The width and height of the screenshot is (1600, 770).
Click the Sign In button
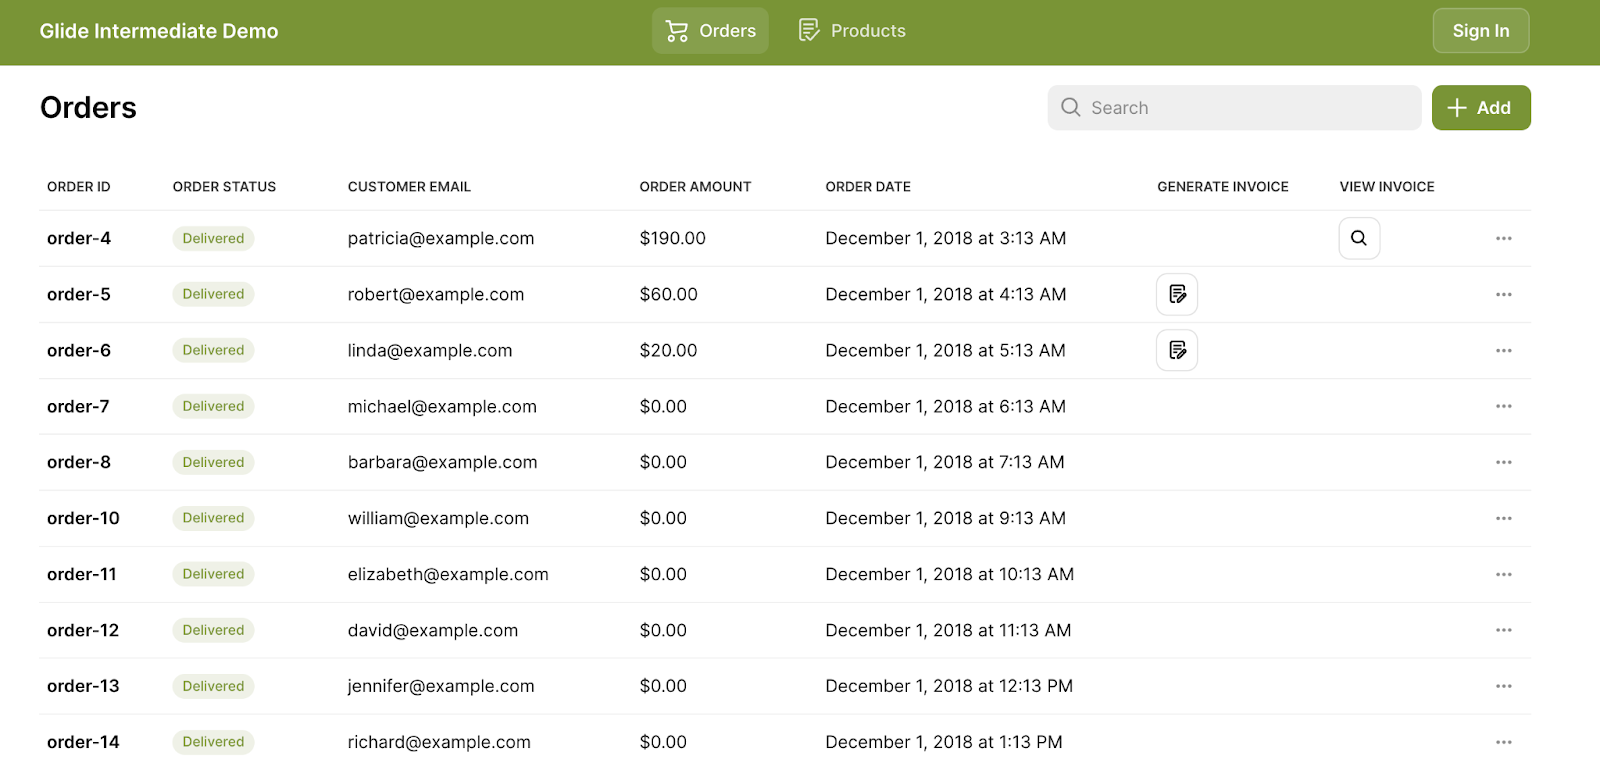(x=1481, y=31)
